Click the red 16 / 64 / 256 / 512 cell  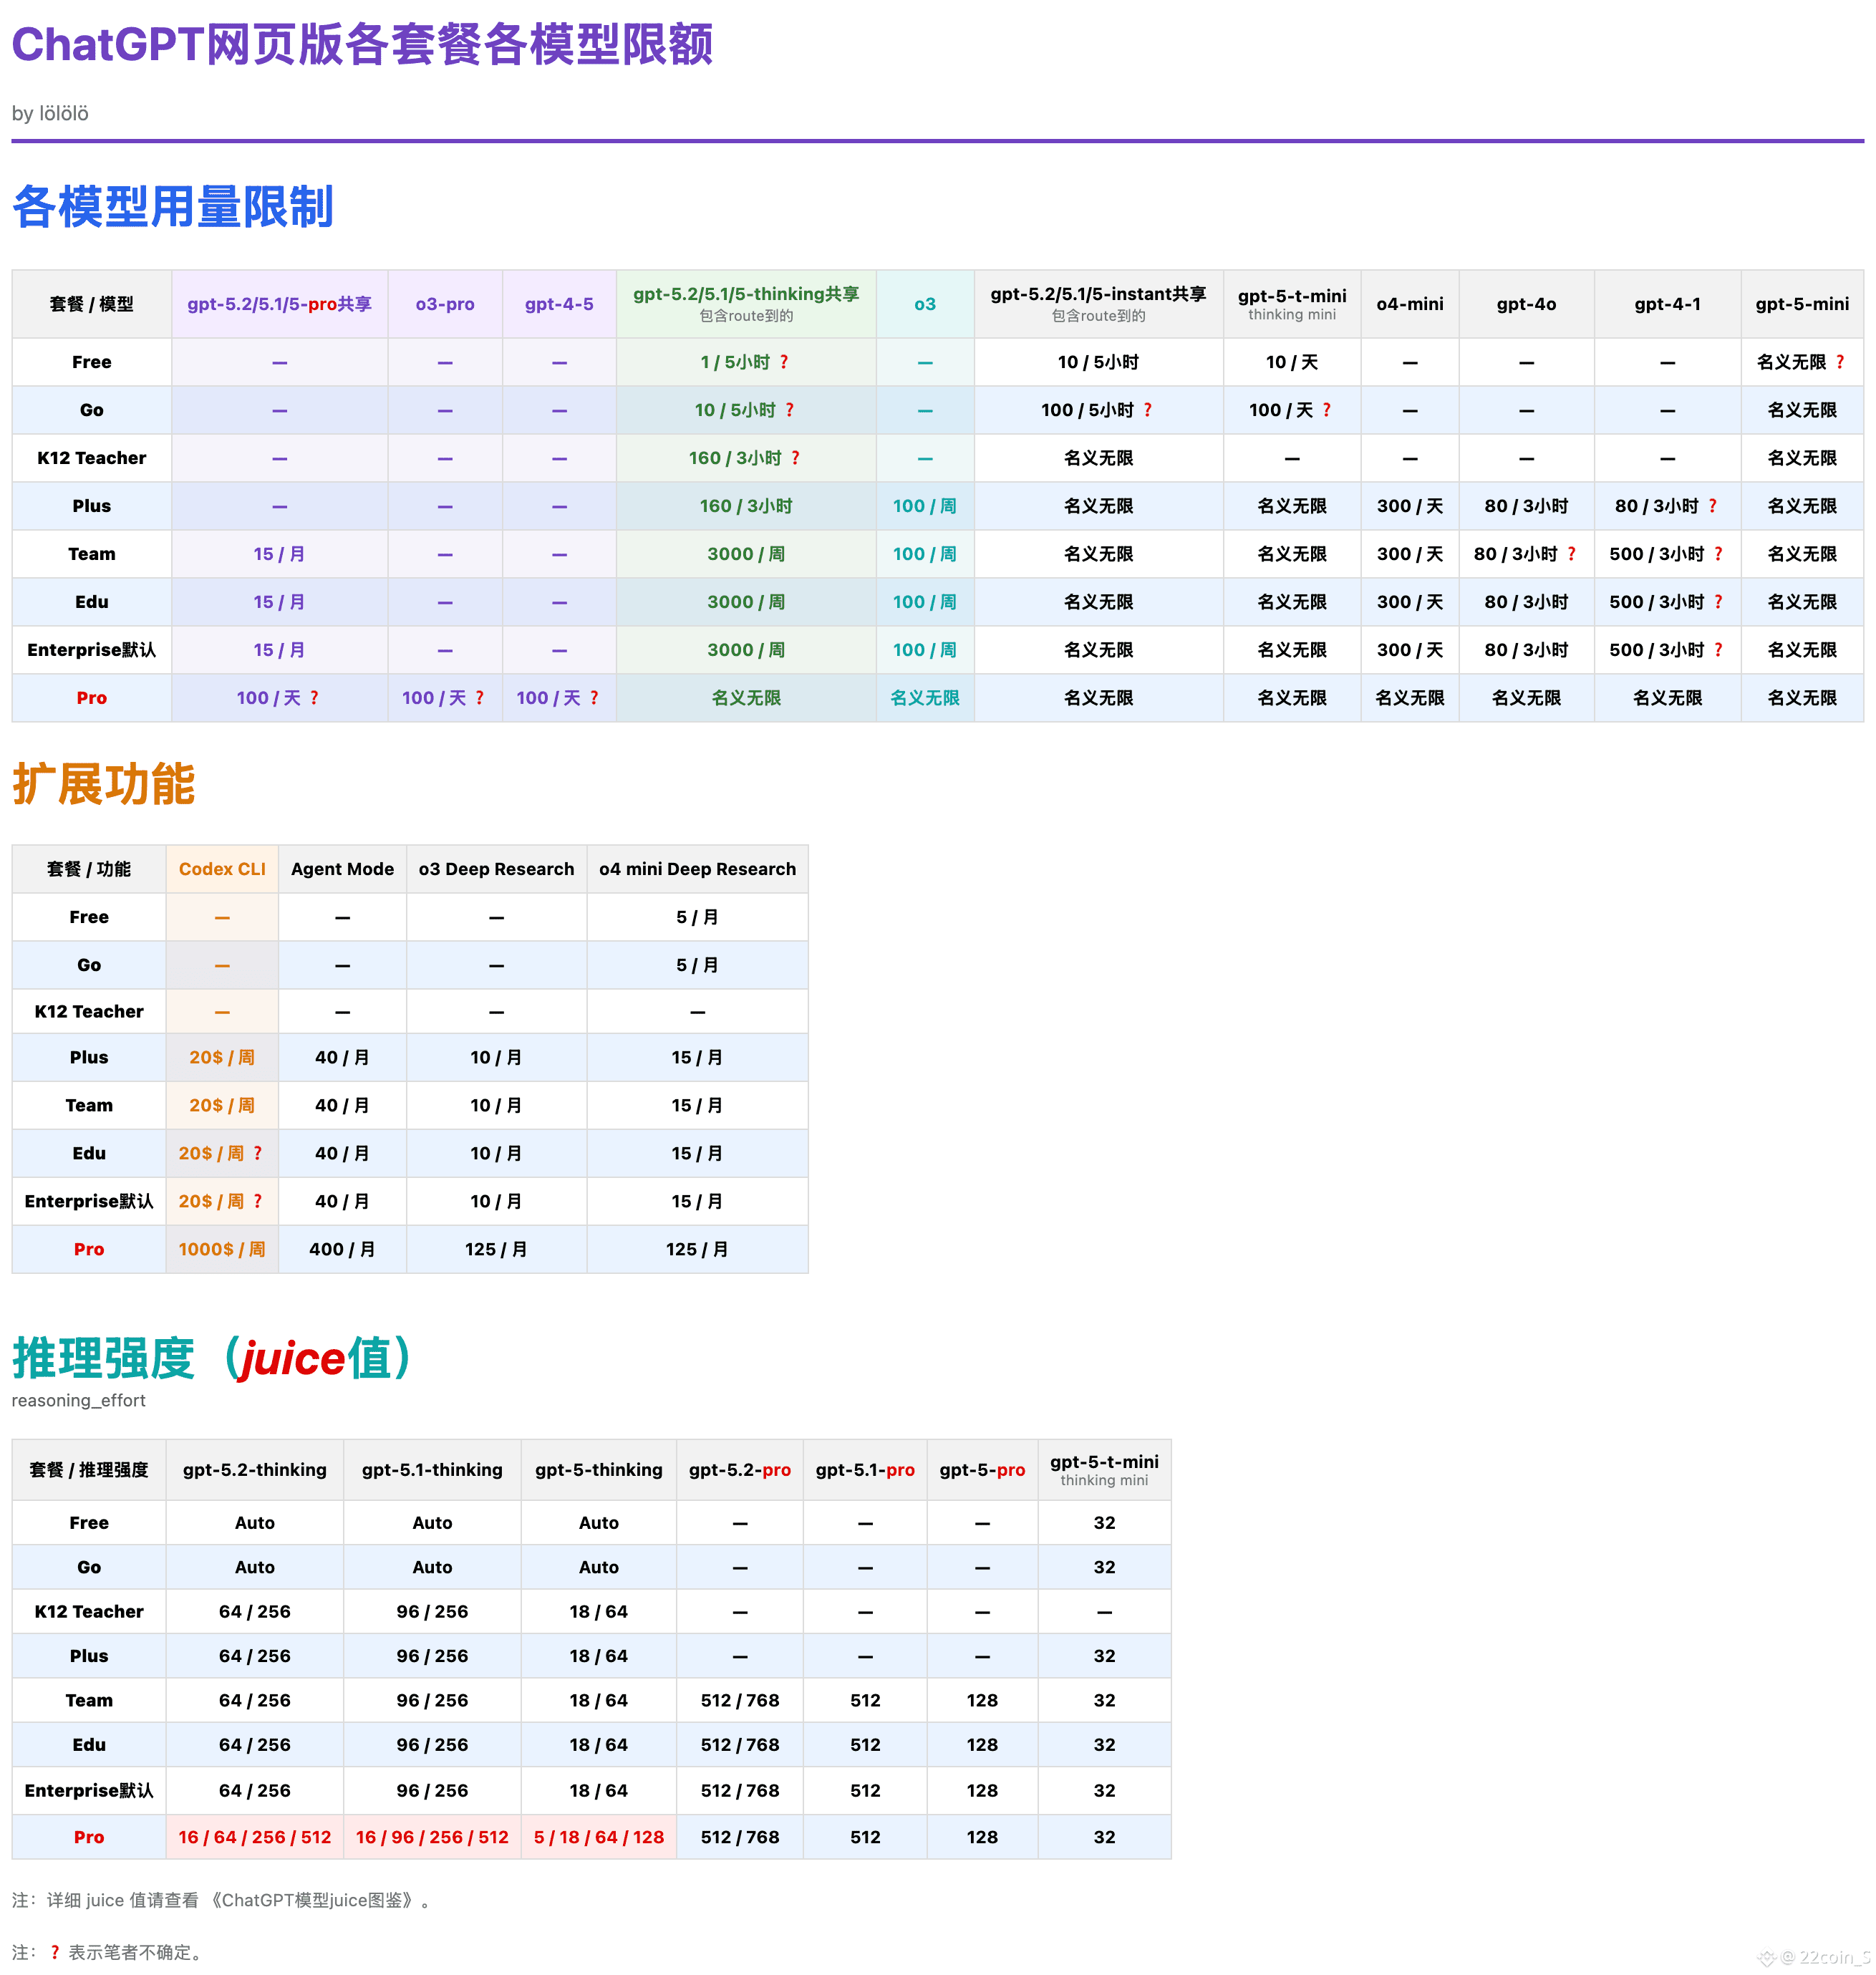pyautogui.click(x=254, y=1837)
